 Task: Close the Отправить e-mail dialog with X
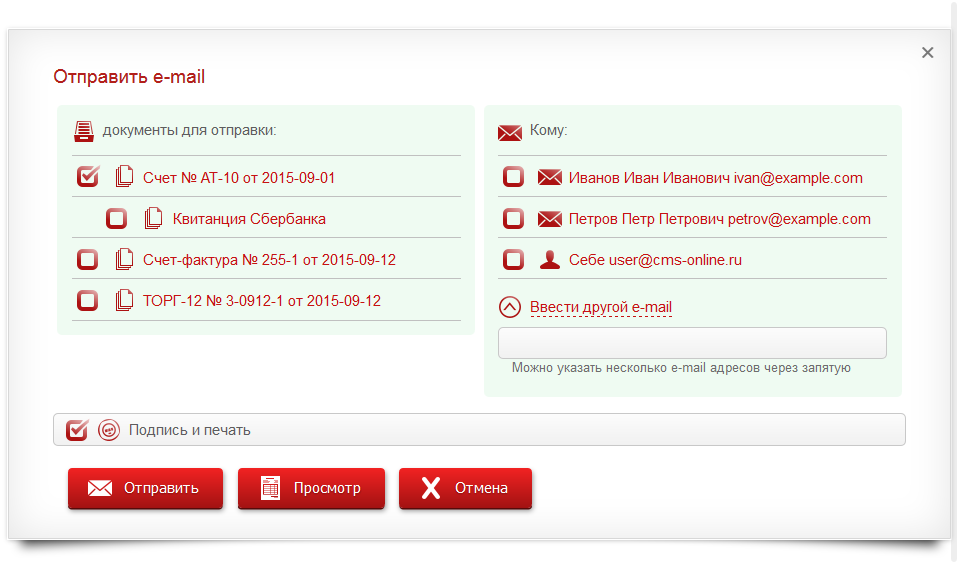click(928, 53)
